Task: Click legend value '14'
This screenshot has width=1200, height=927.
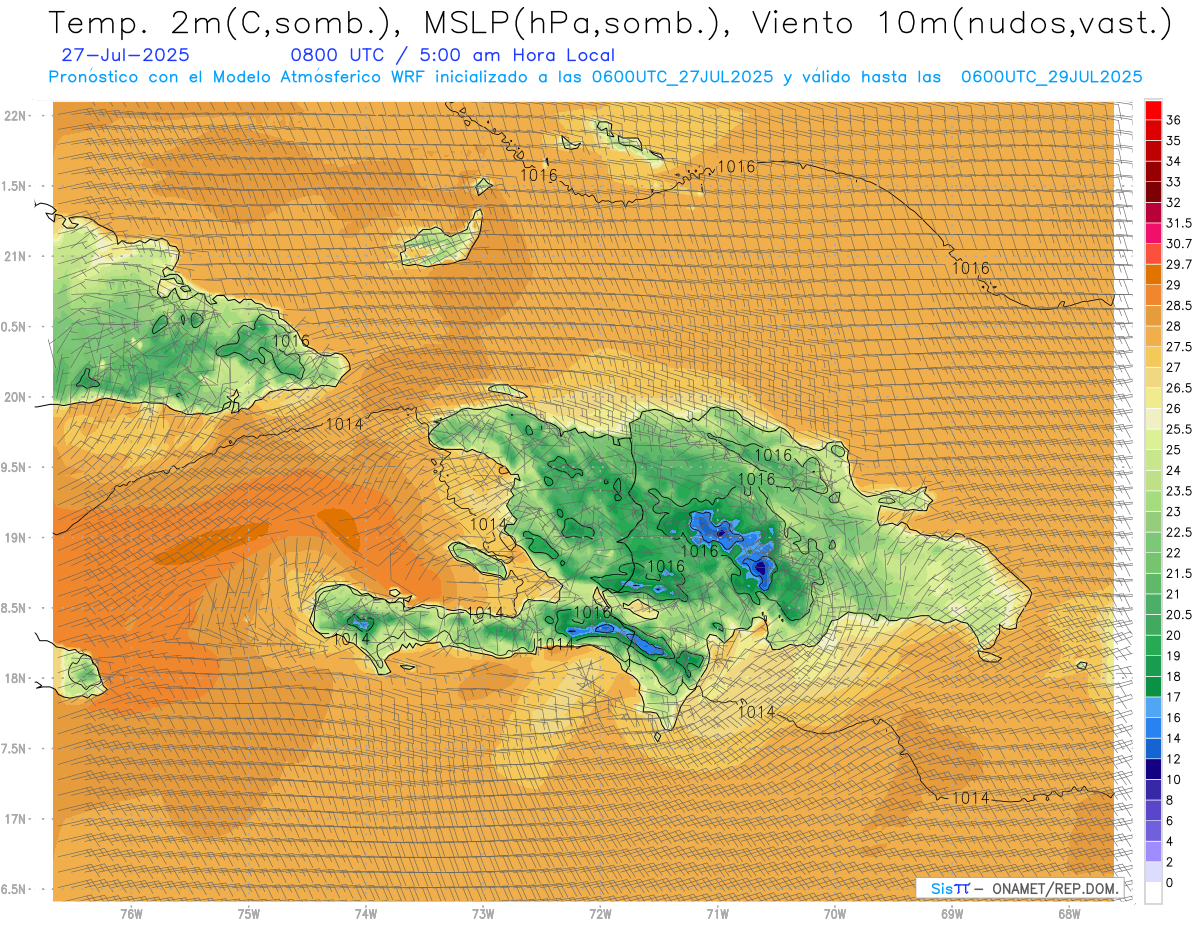Action: pyautogui.click(x=1174, y=738)
